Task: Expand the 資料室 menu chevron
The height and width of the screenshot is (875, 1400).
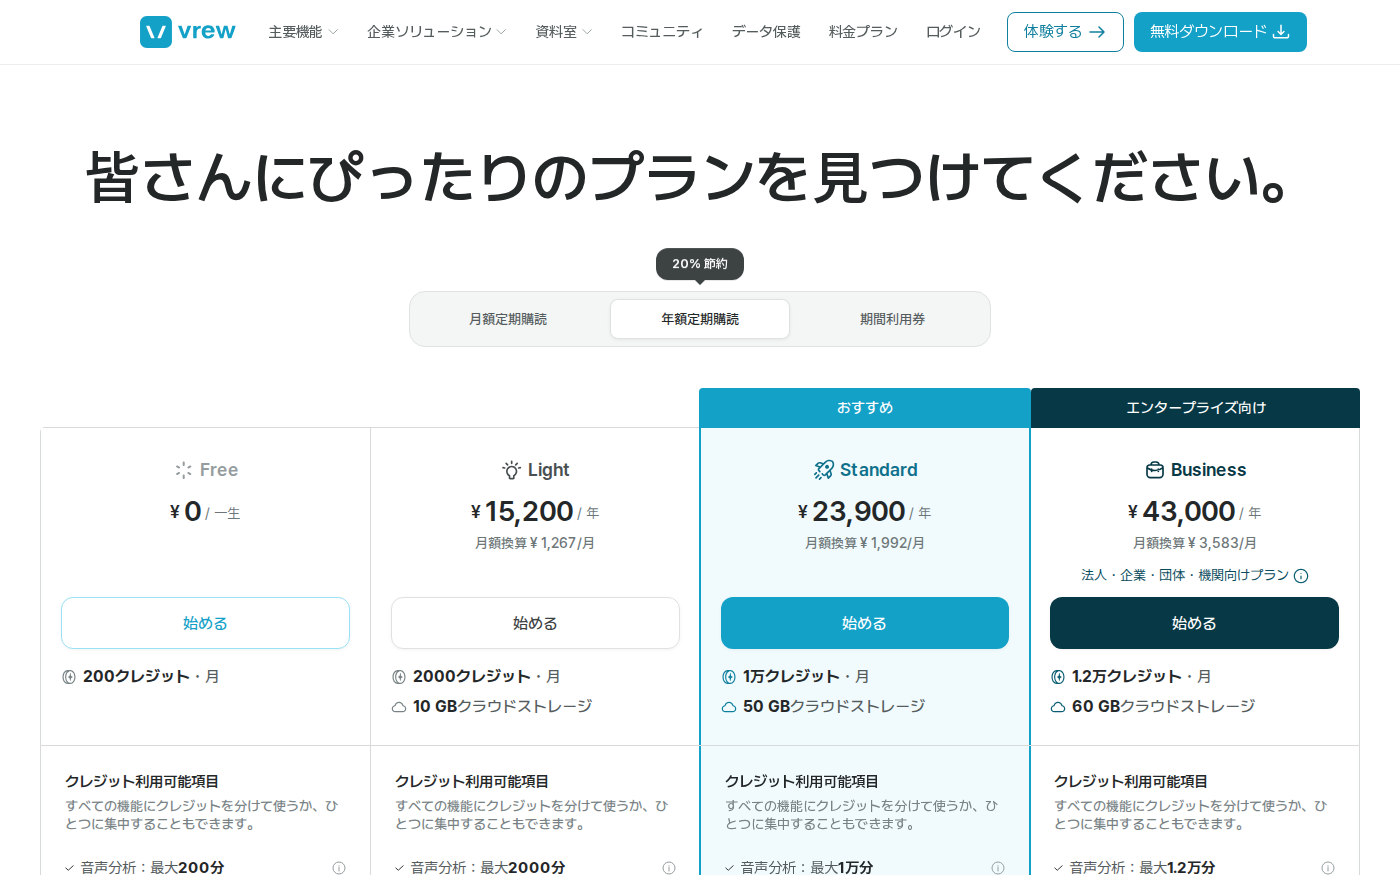Action: tap(587, 32)
